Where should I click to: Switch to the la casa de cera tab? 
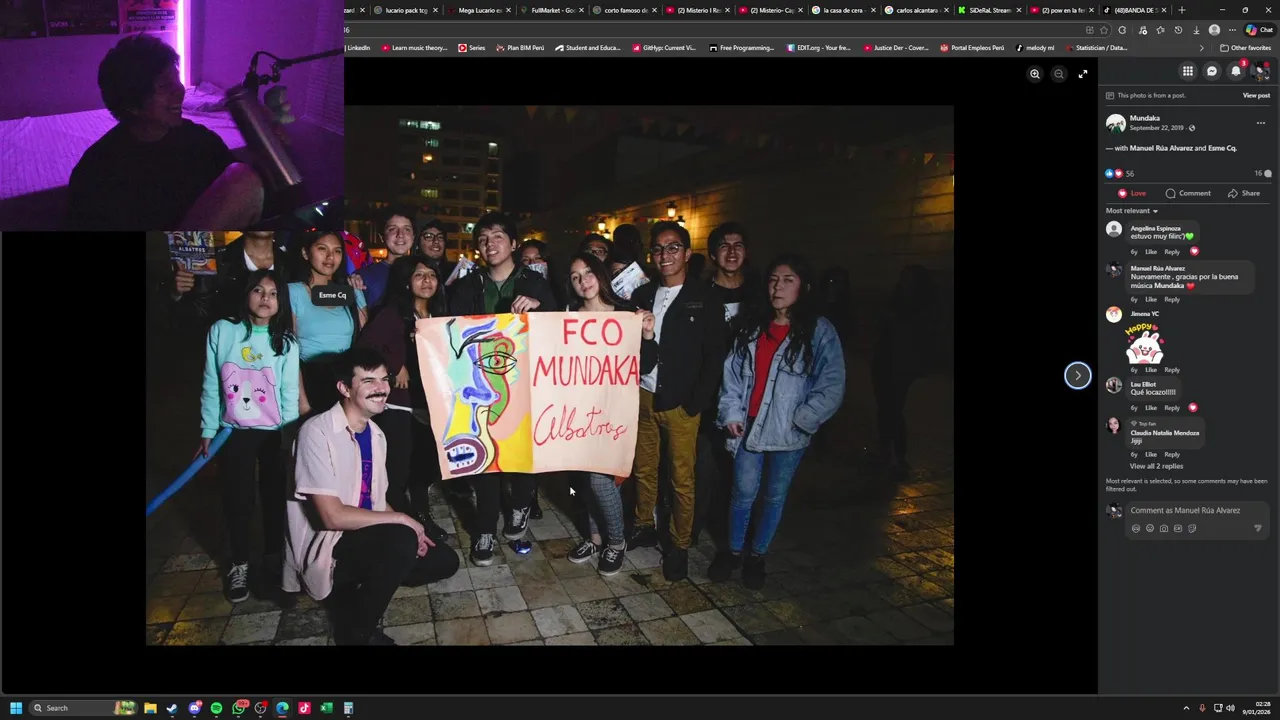(x=843, y=10)
